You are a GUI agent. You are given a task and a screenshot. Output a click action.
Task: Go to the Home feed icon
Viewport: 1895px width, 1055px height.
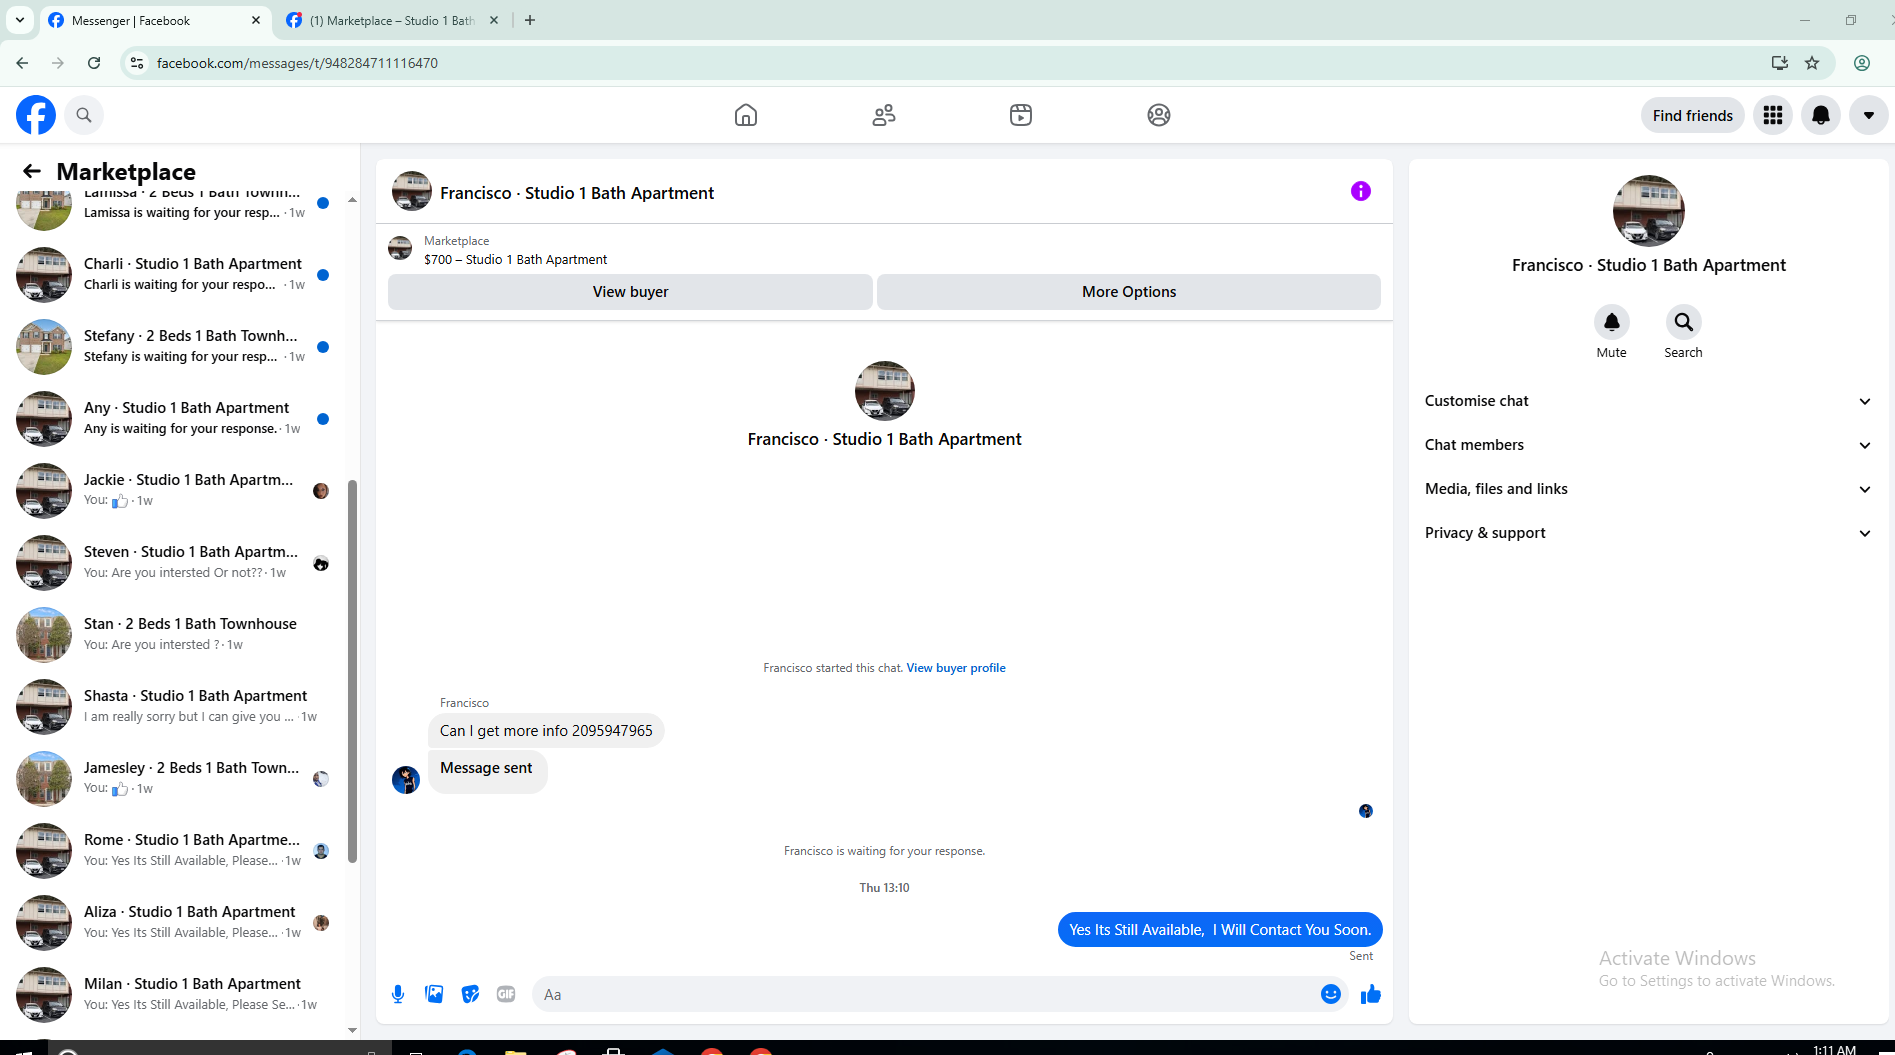pos(746,115)
